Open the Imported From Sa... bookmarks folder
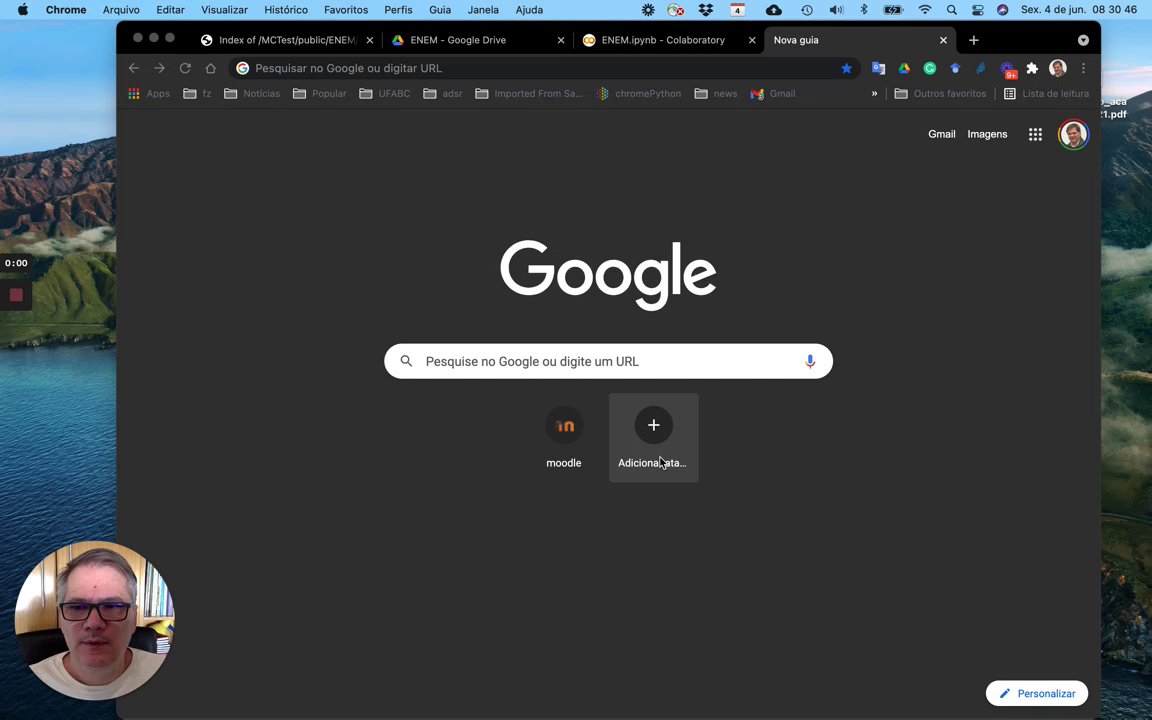This screenshot has width=1152, height=720. coord(529,93)
